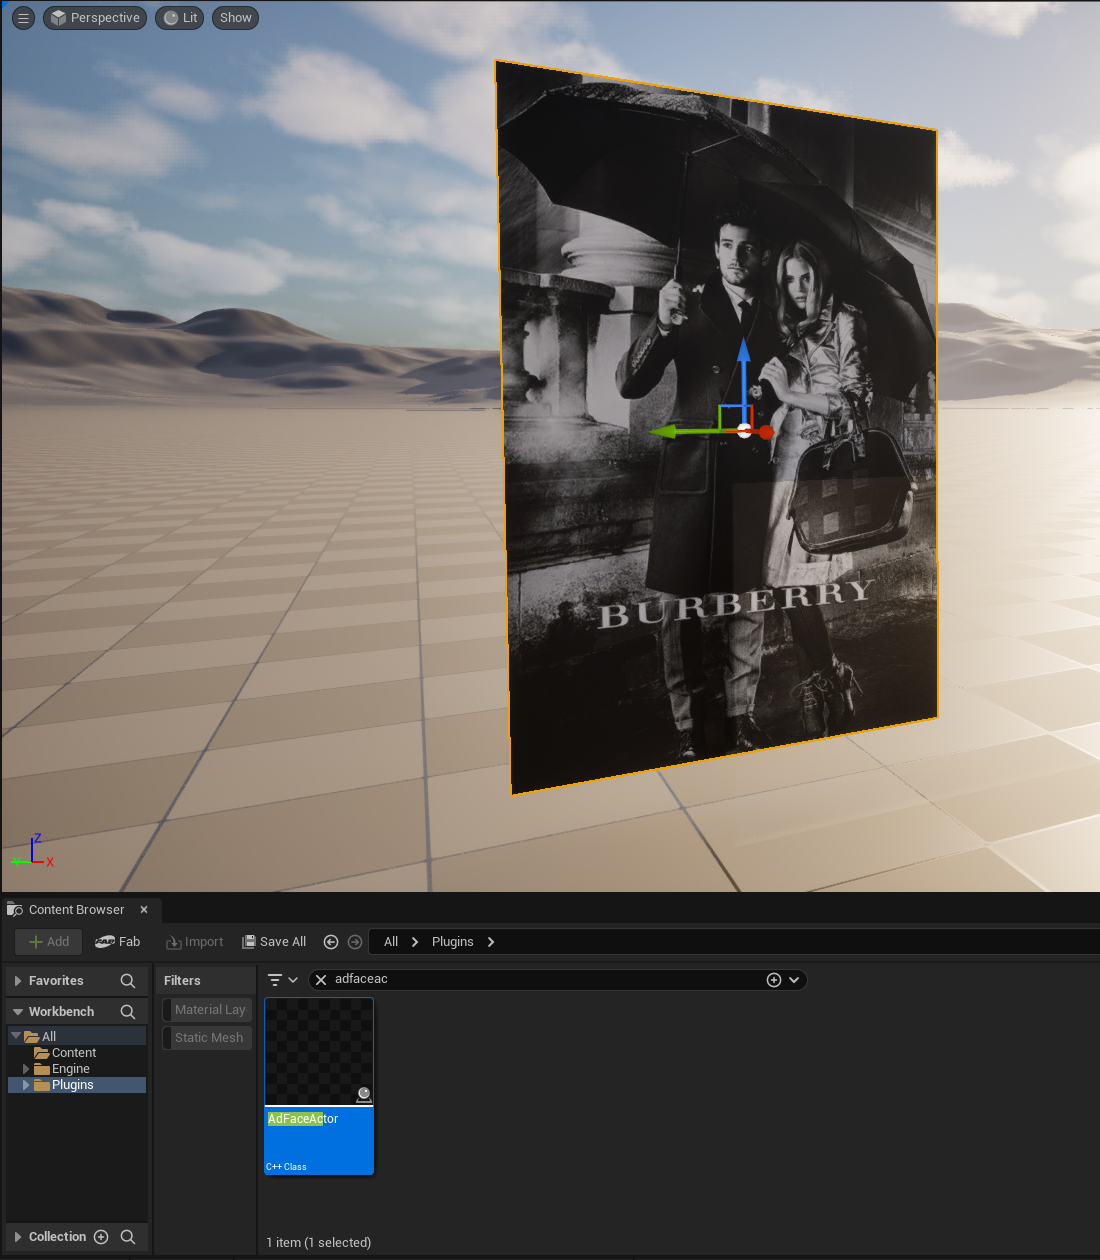This screenshot has width=1100, height=1260.
Task: Click the Save All button
Action: [275, 942]
